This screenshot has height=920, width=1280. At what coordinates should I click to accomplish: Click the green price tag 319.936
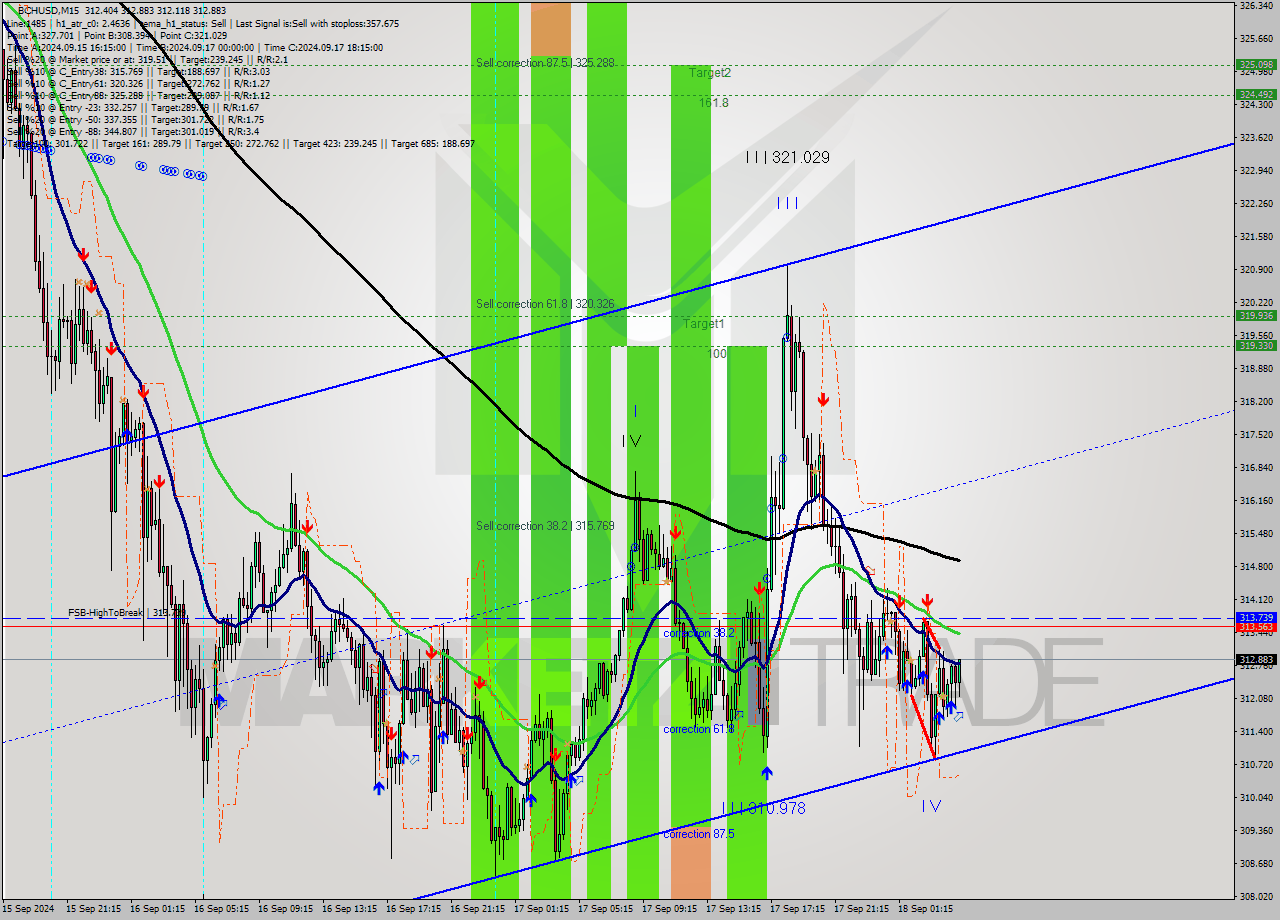coord(1256,315)
